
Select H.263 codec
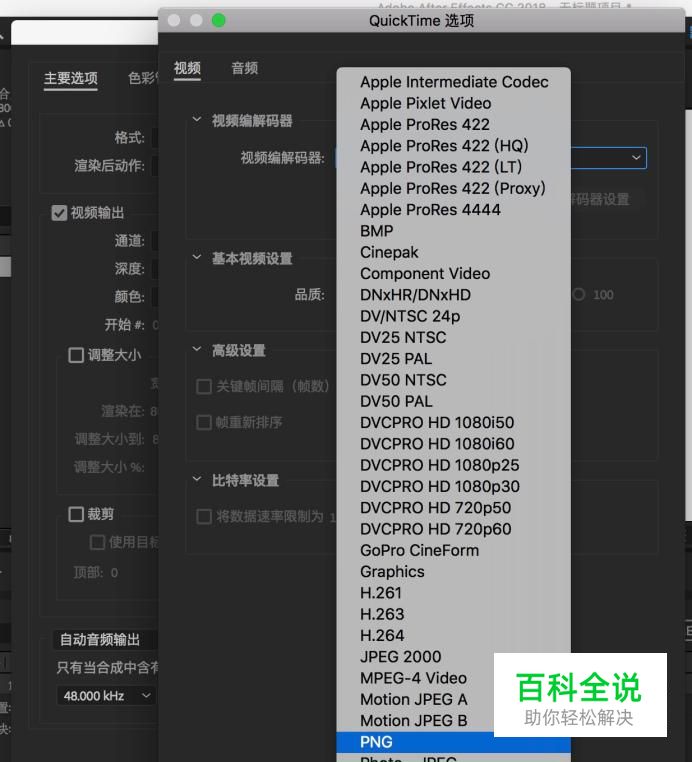point(453,614)
